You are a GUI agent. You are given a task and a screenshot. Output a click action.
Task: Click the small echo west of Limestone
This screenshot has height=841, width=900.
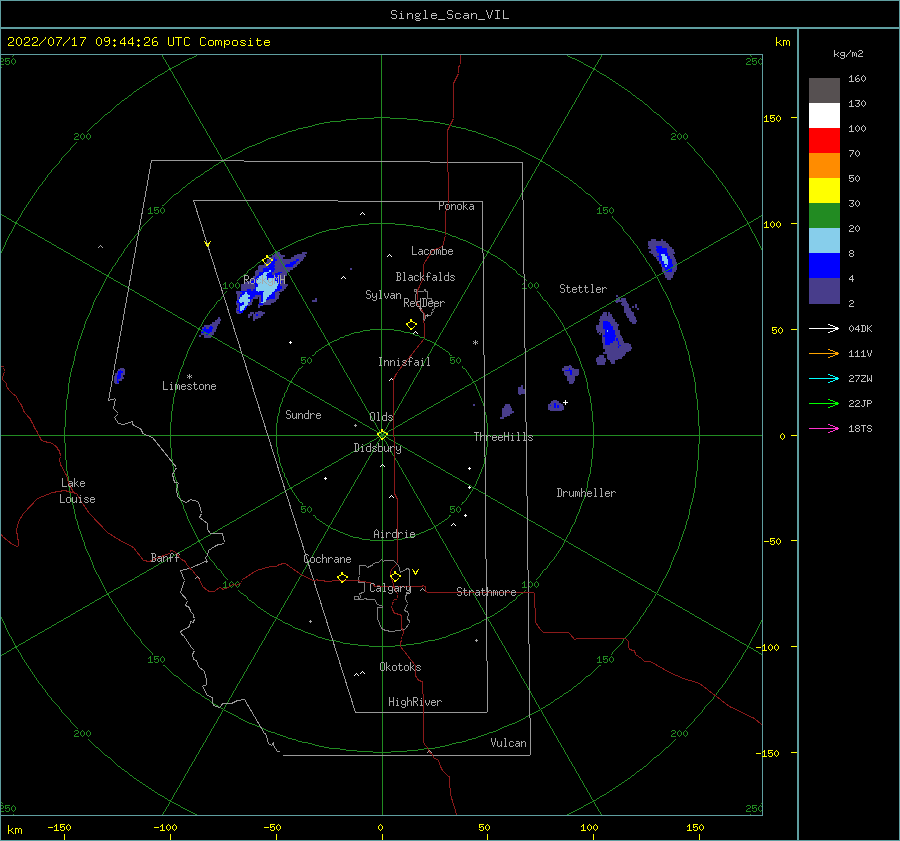(119, 376)
